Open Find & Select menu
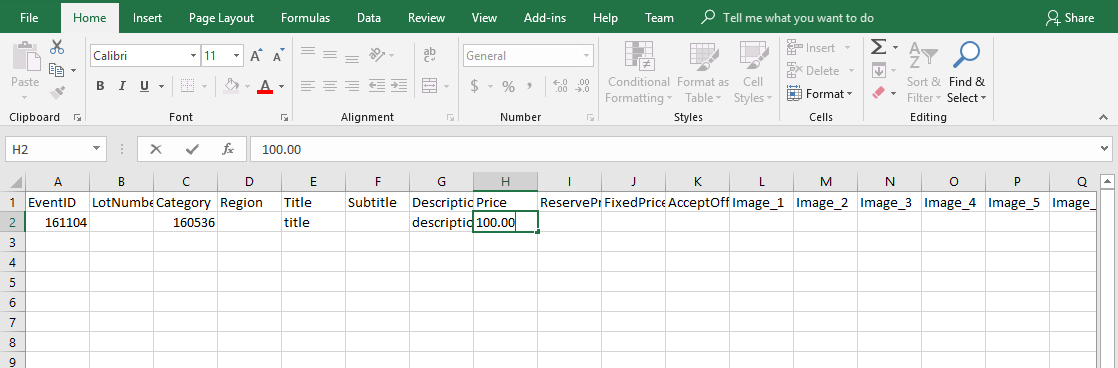The height and width of the screenshot is (368, 1118). (966, 71)
